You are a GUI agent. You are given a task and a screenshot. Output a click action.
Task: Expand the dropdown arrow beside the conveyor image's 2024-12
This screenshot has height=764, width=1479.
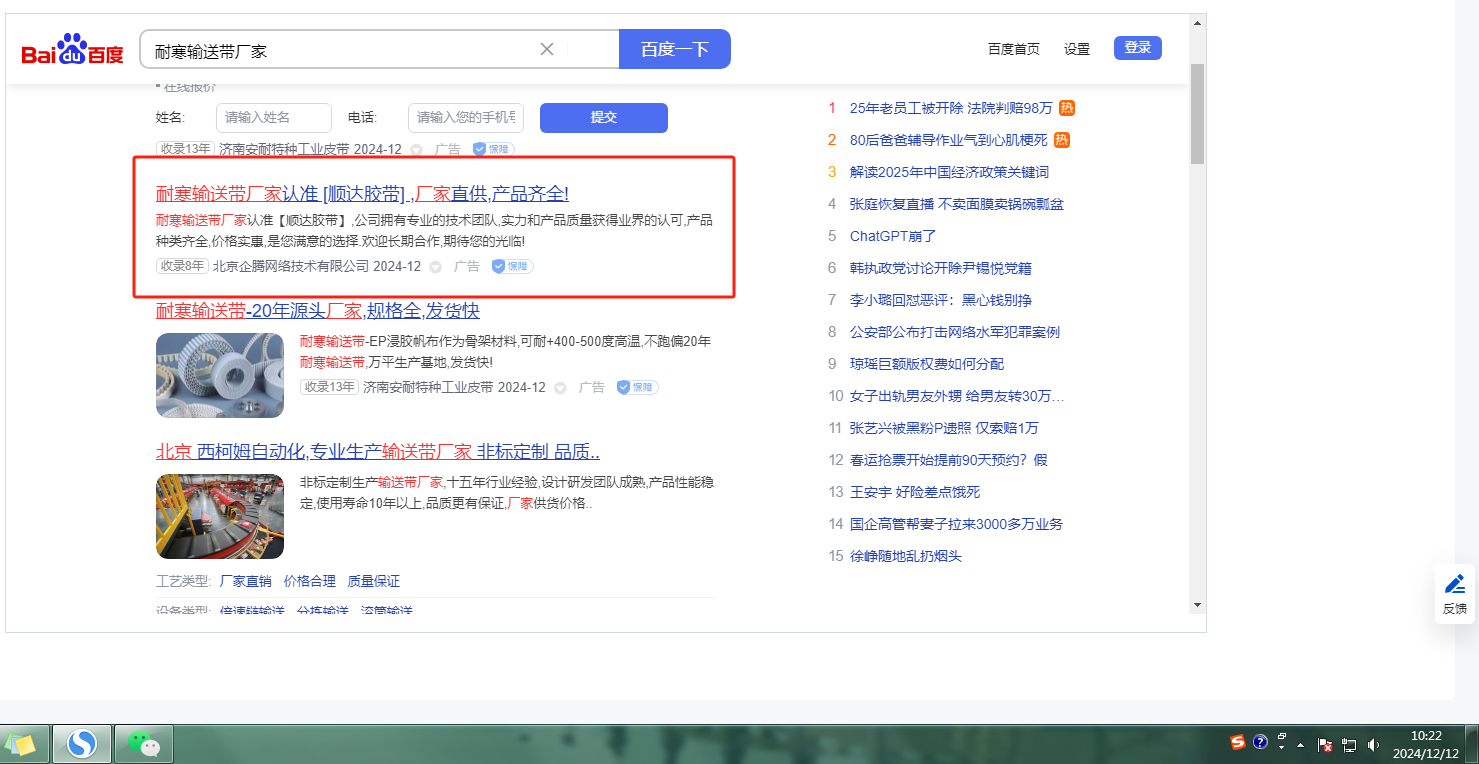tap(560, 388)
